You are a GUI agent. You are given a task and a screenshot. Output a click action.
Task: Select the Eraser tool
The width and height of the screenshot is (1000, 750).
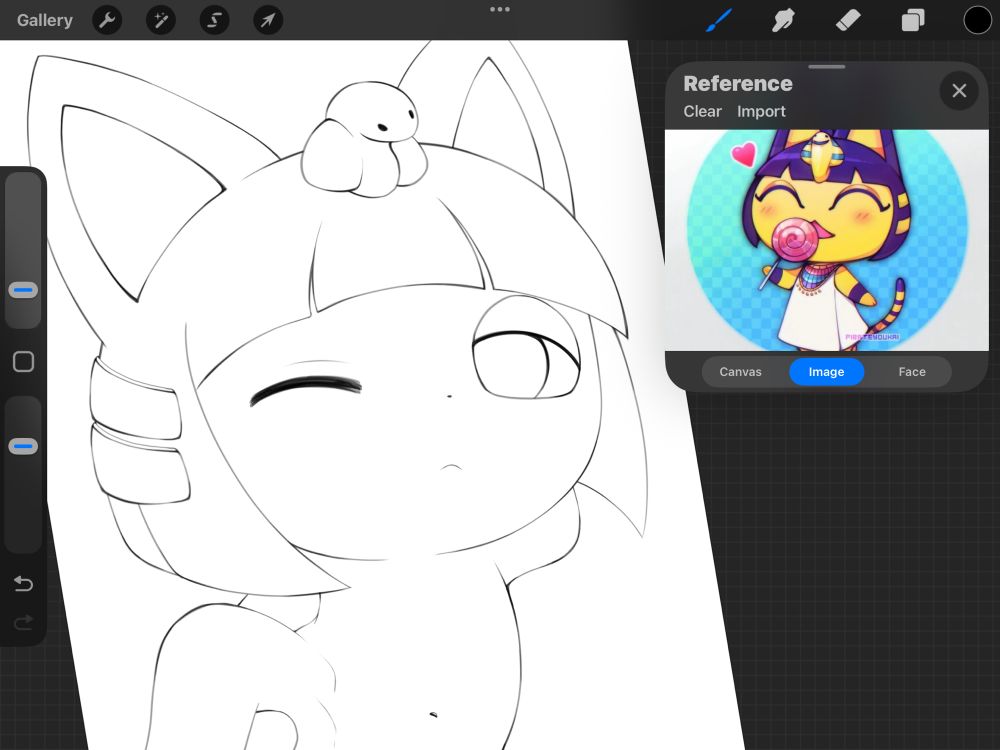coord(848,20)
